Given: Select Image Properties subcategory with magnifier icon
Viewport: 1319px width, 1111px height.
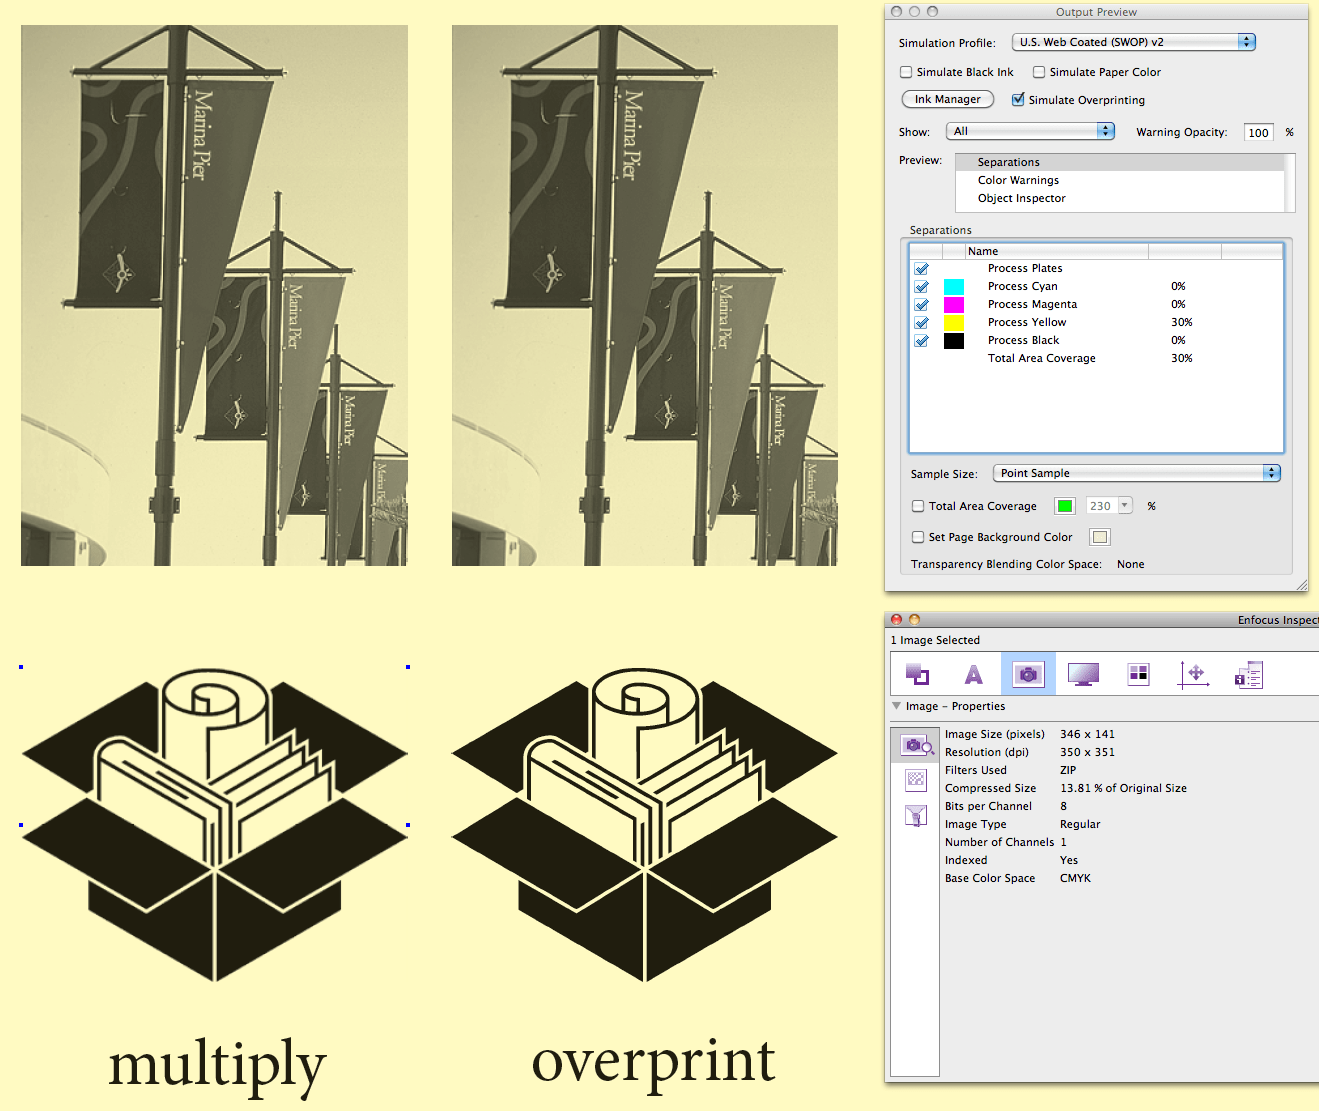Looking at the screenshot, I should pos(915,744).
